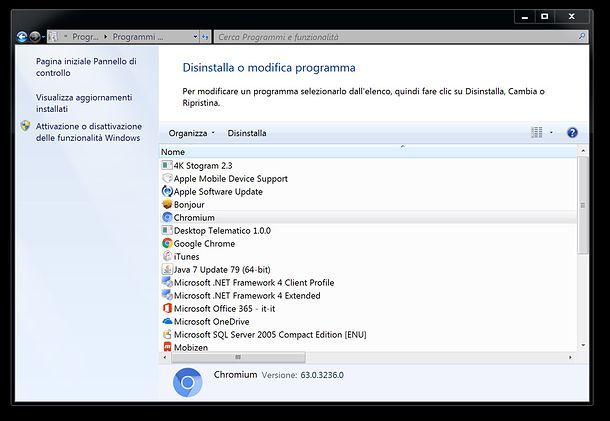This screenshot has height=421, width=610.
Task: Click the vertical scrollbar down arrow
Action: pyautogui.click(x=583, y=345)
